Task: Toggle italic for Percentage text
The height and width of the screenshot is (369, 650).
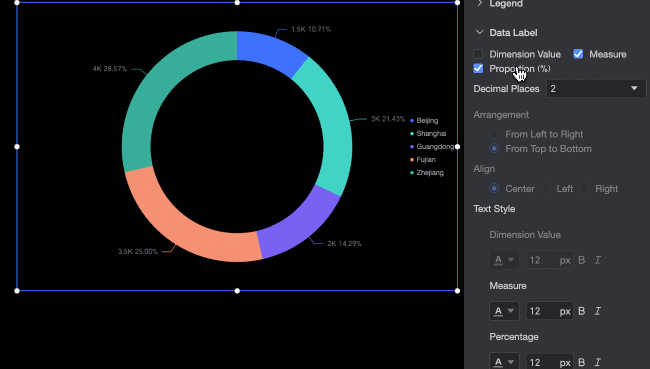Action: 598,362
